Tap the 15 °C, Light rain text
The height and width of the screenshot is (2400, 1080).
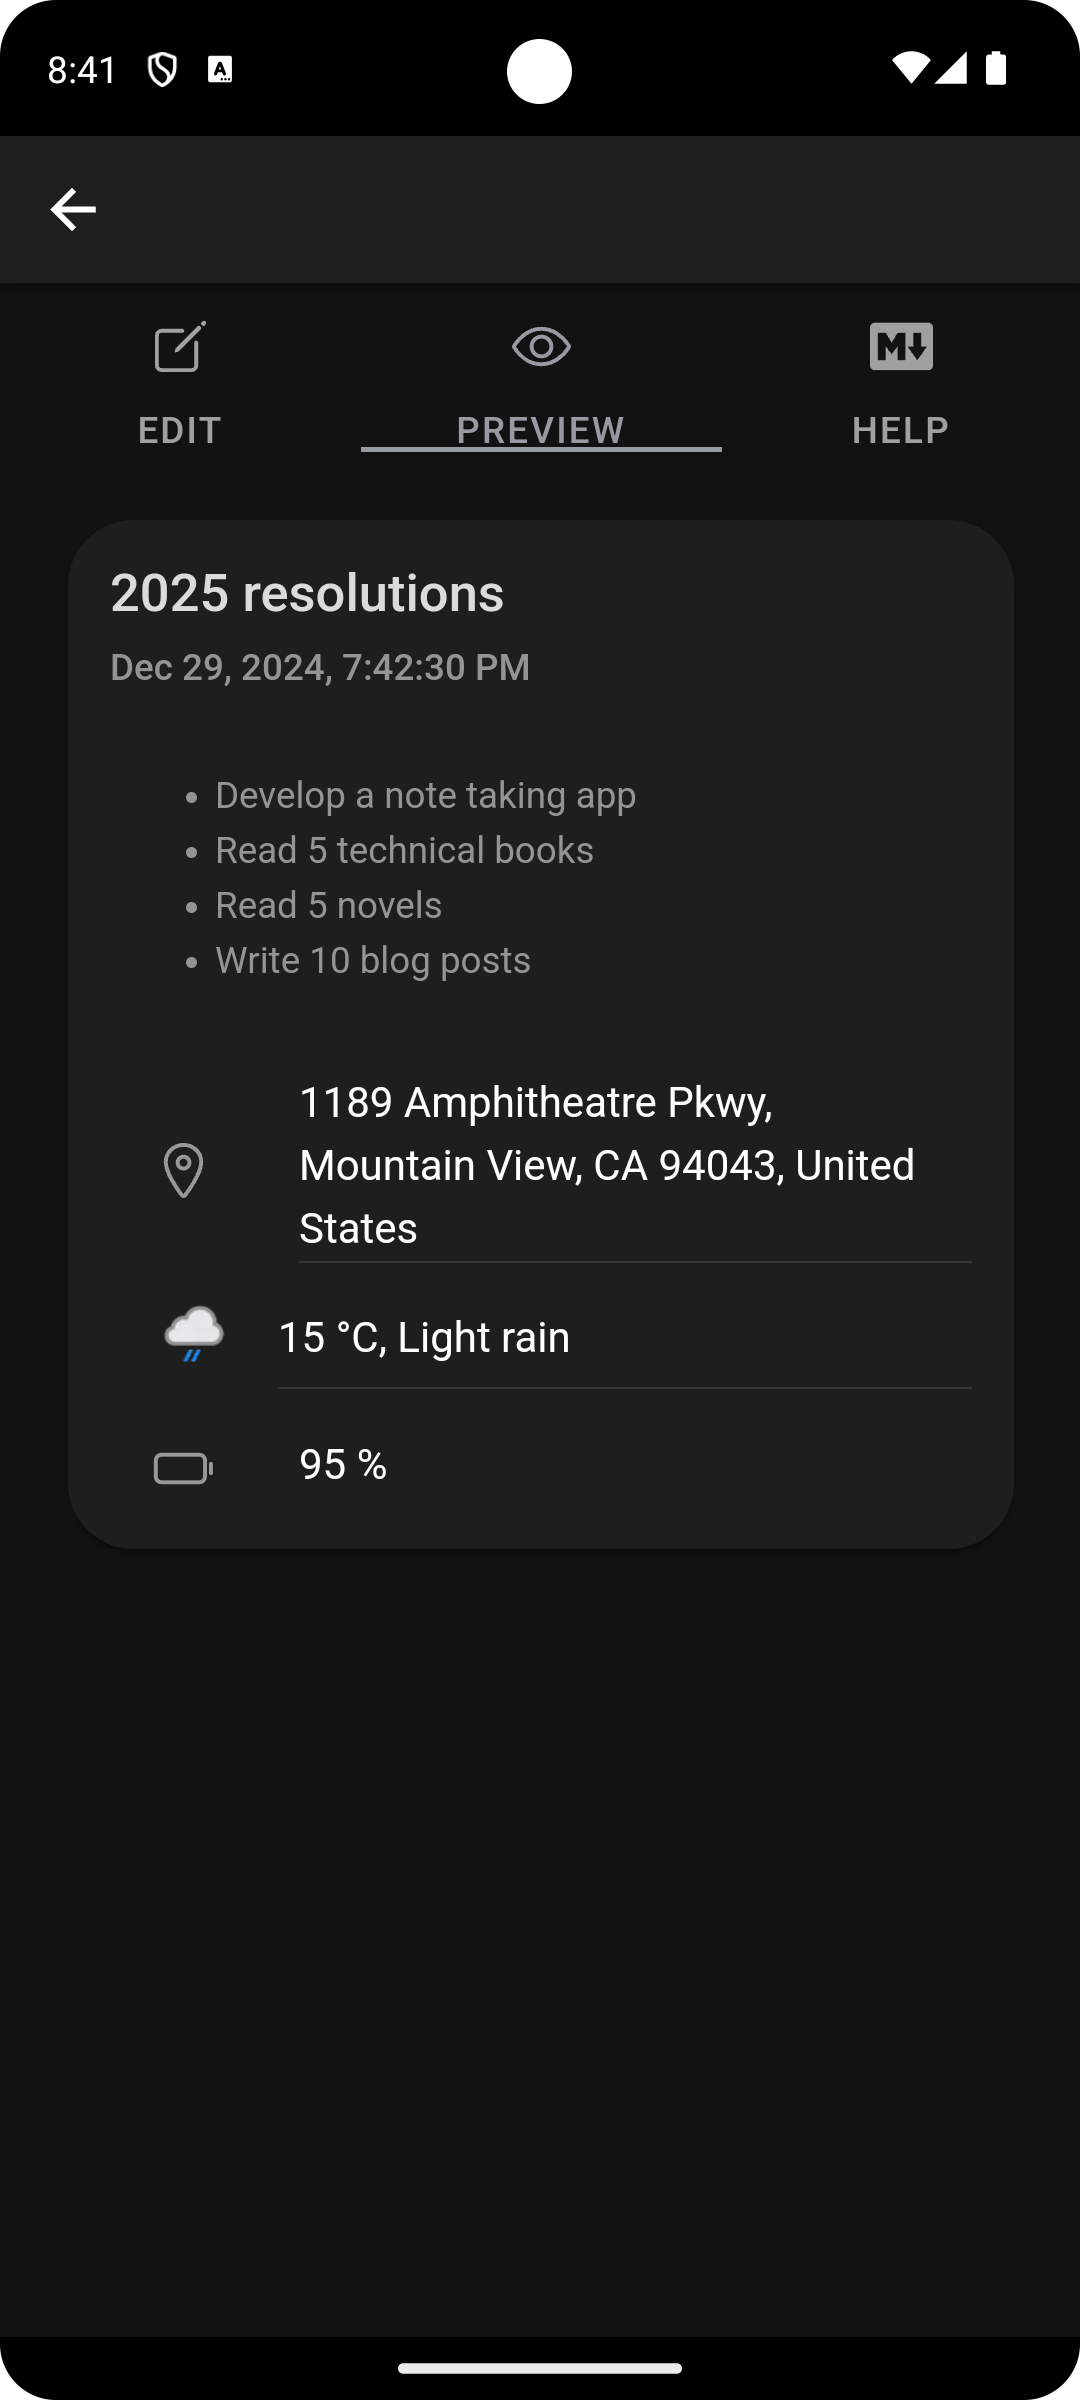coord(424,1338)
